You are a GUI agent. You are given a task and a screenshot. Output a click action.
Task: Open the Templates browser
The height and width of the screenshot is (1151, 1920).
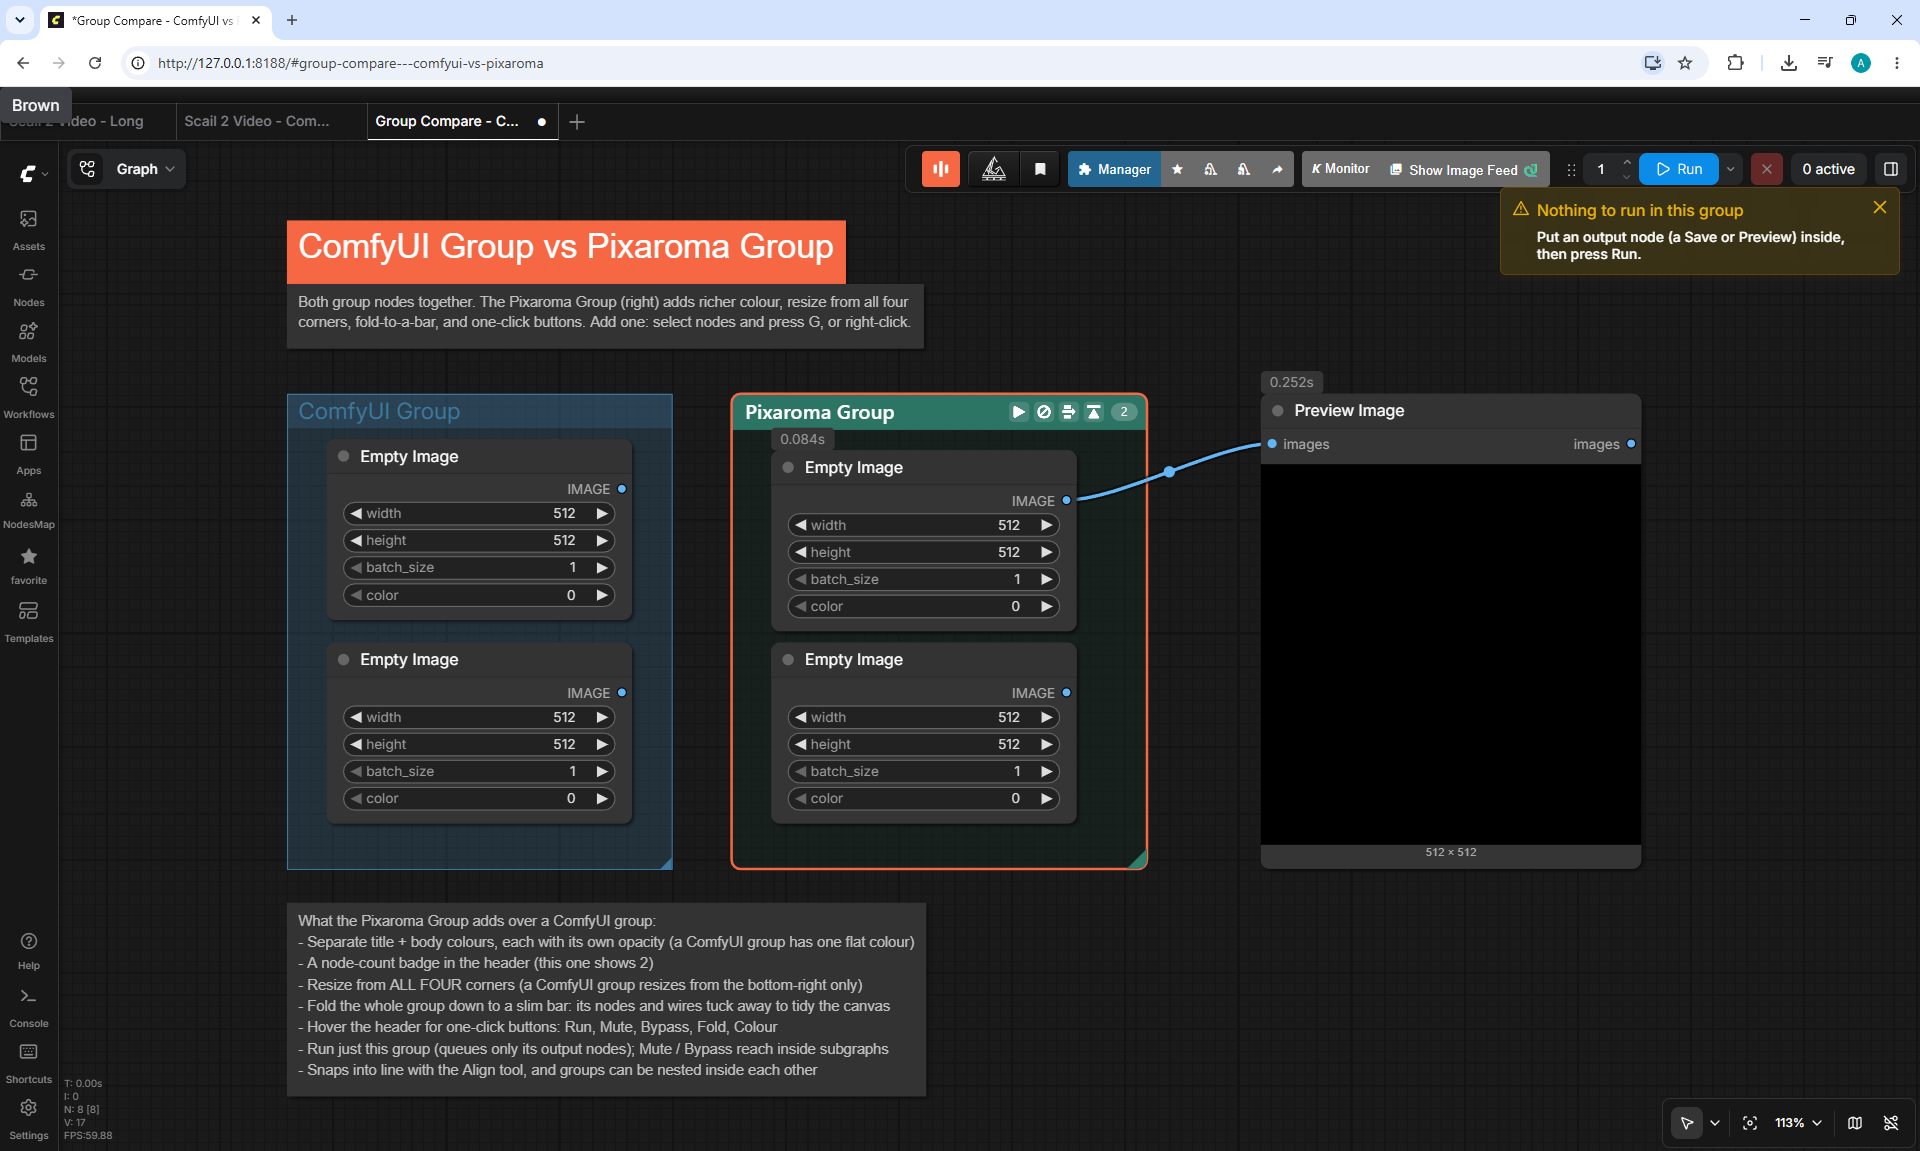tap(29, 622)
